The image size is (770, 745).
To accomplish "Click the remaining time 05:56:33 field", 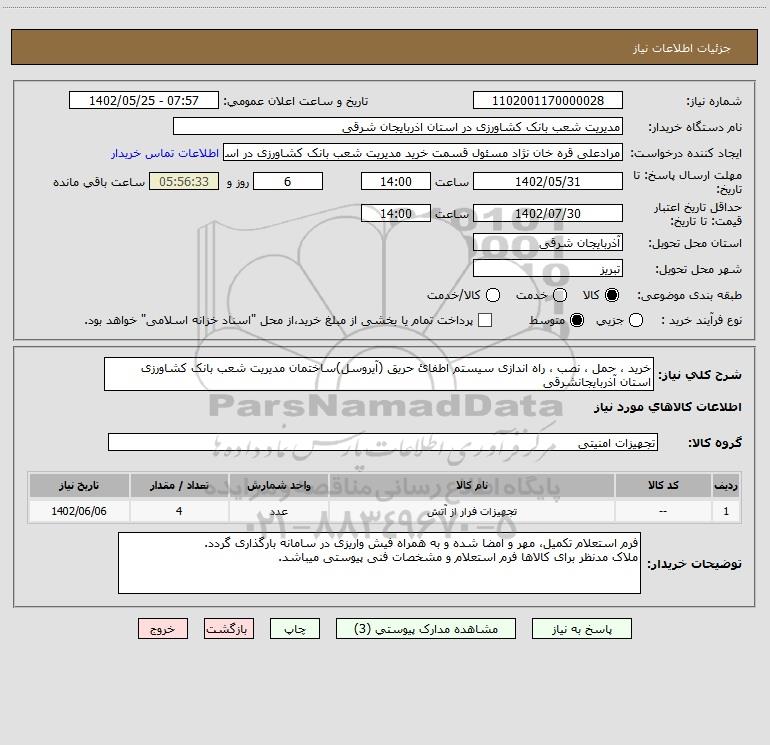I will [184, 181].
